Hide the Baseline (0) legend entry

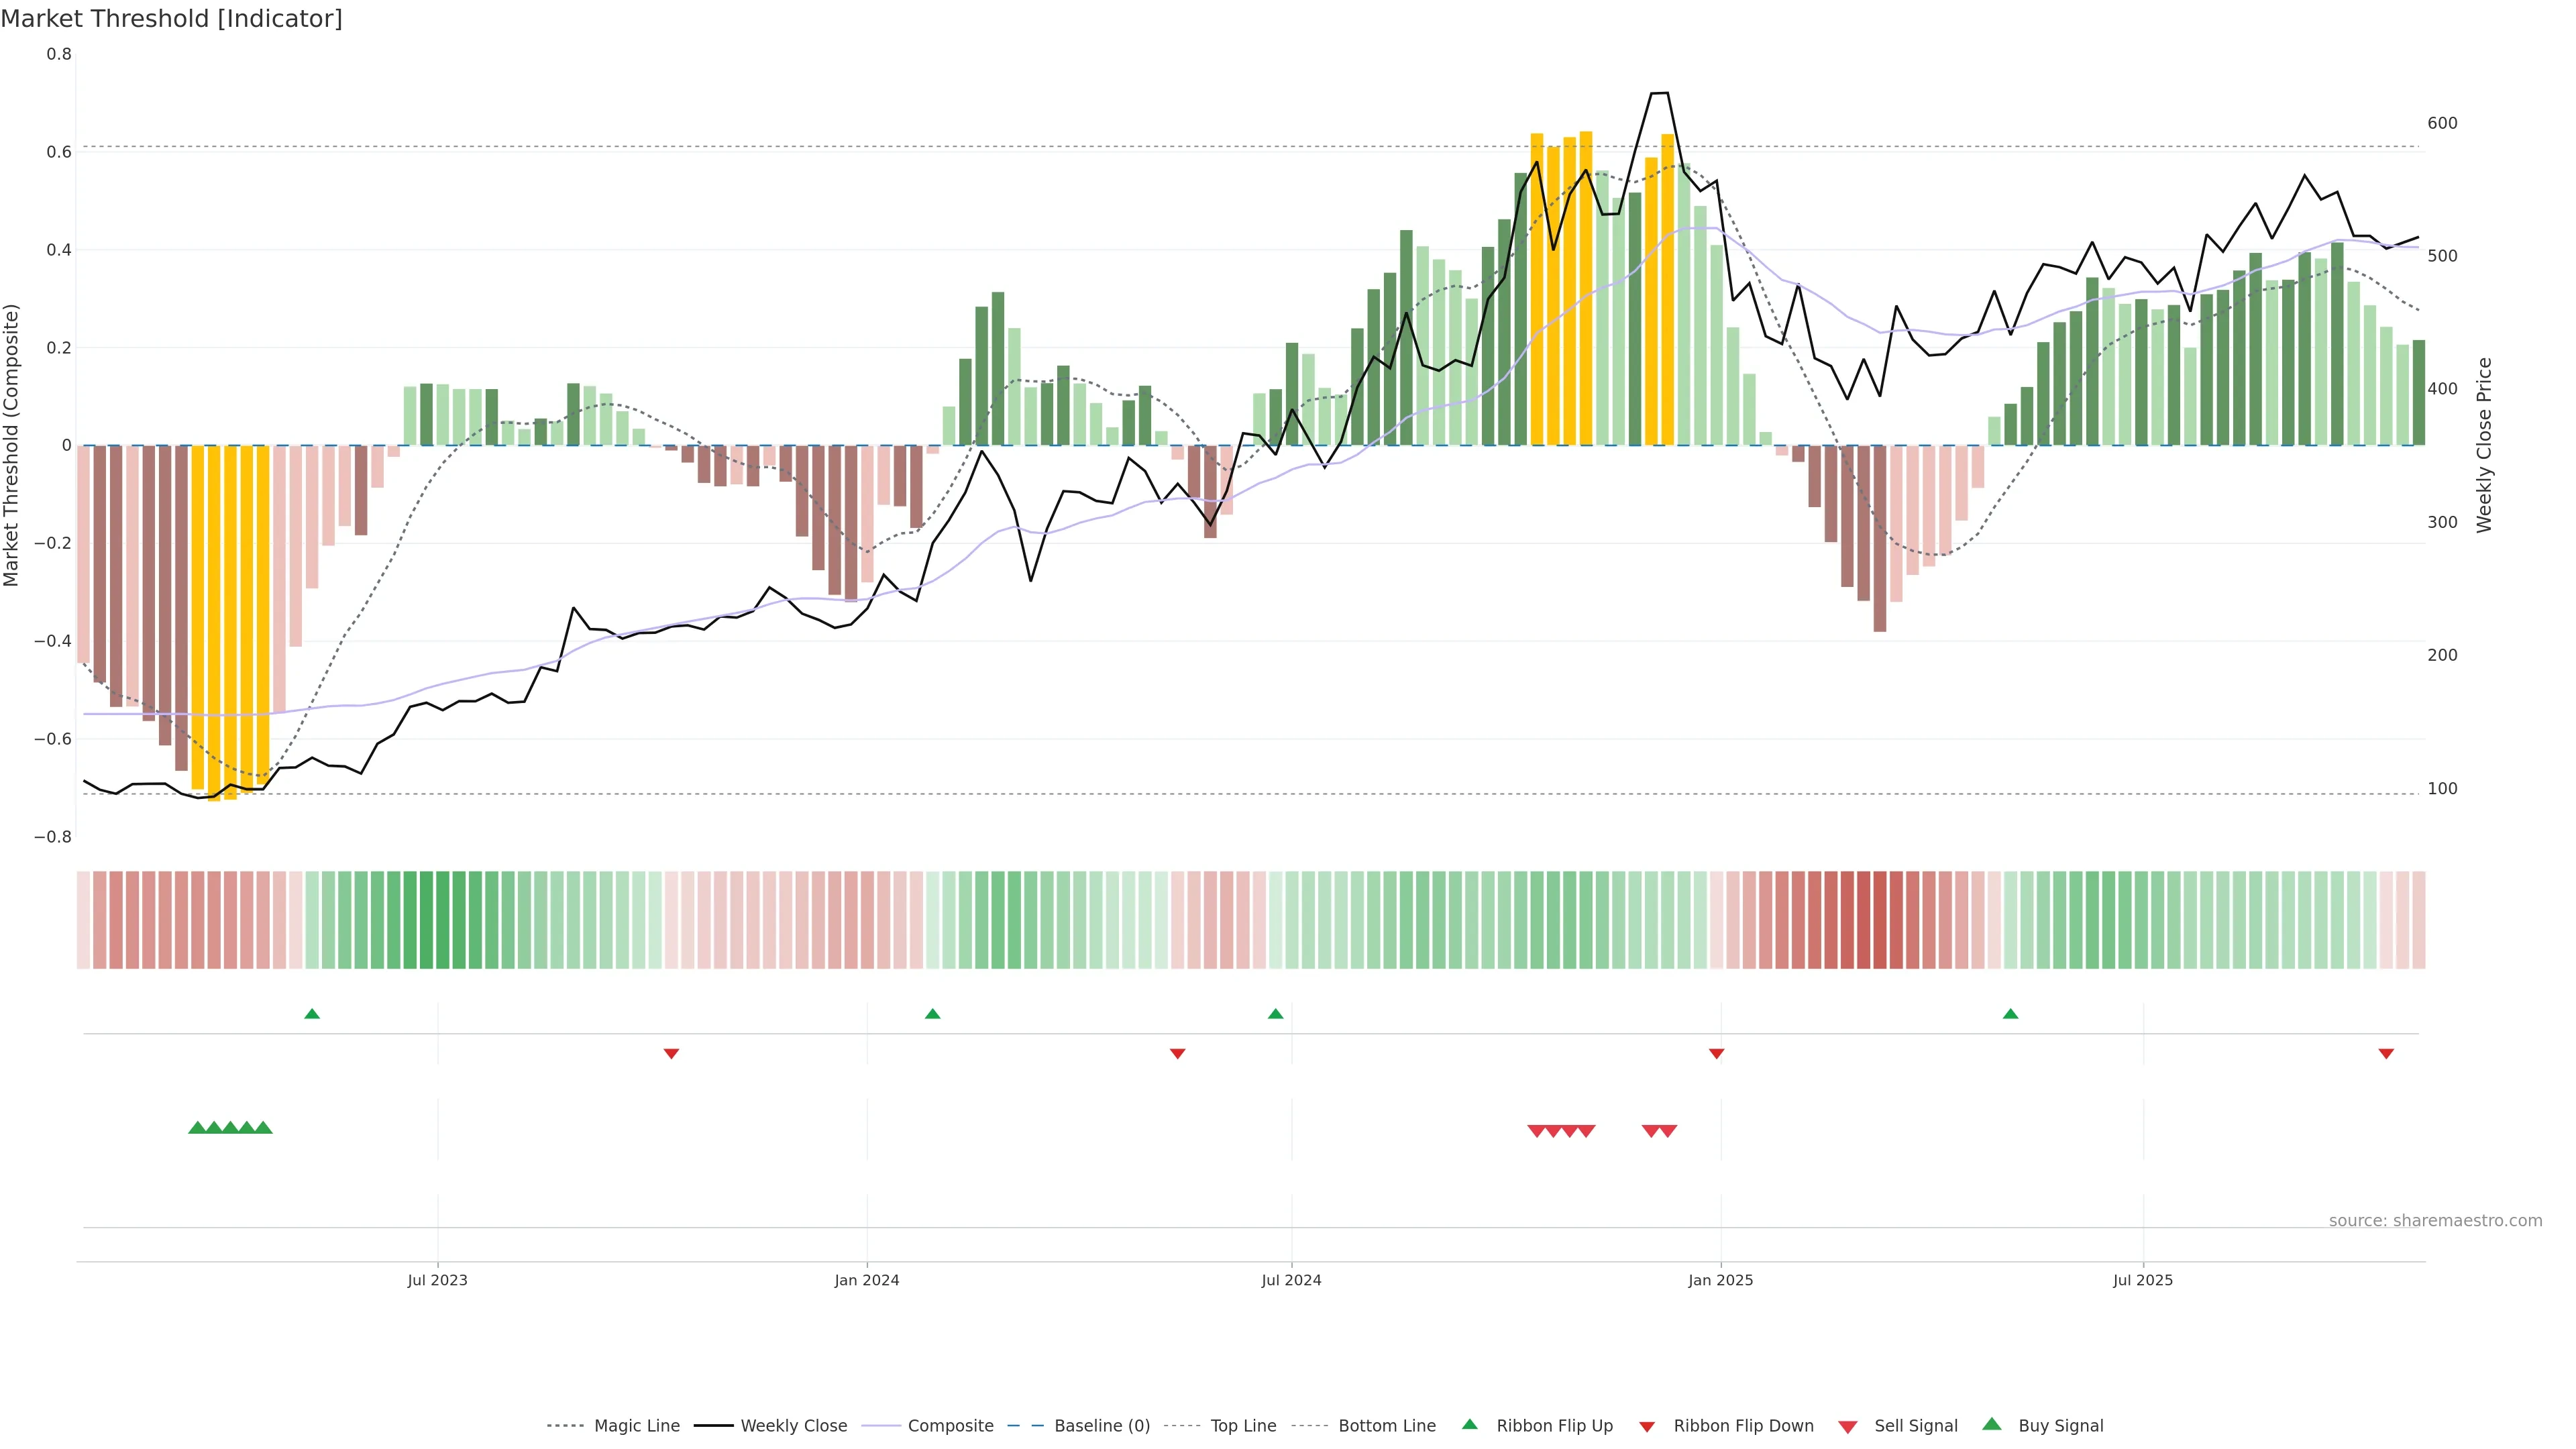[x=1101, y=1426]
